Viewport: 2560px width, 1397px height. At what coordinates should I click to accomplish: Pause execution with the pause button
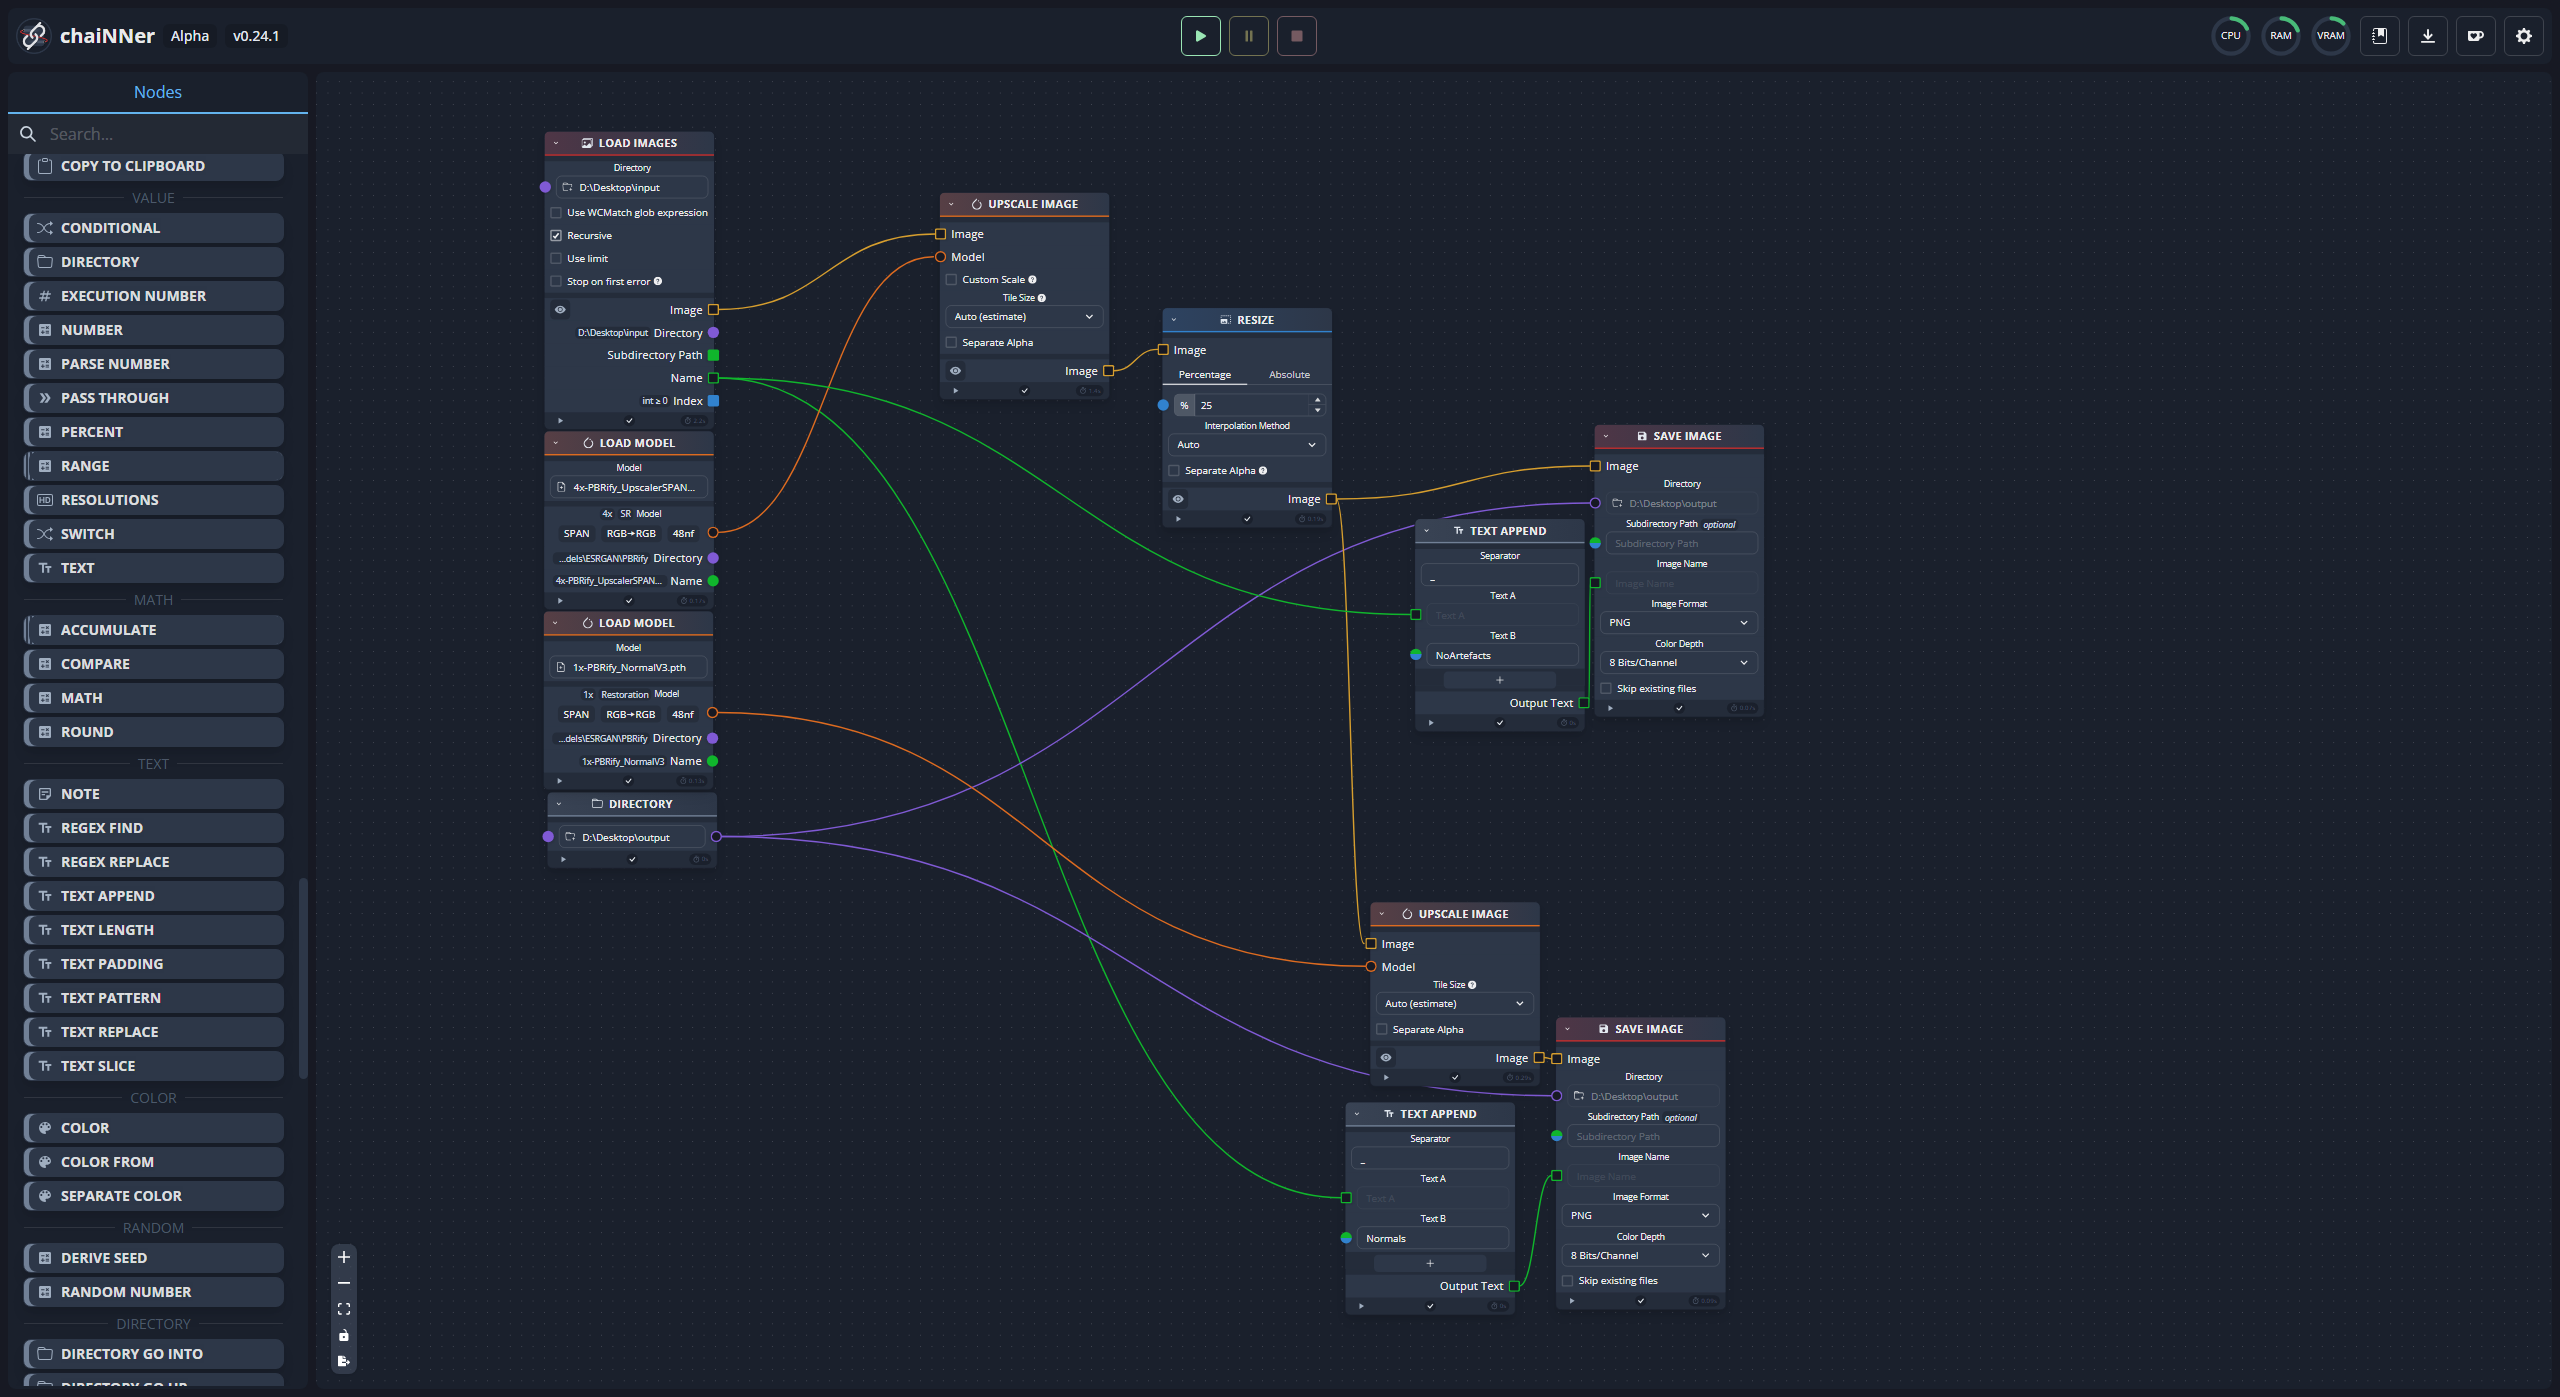(x=1248, y=36)
